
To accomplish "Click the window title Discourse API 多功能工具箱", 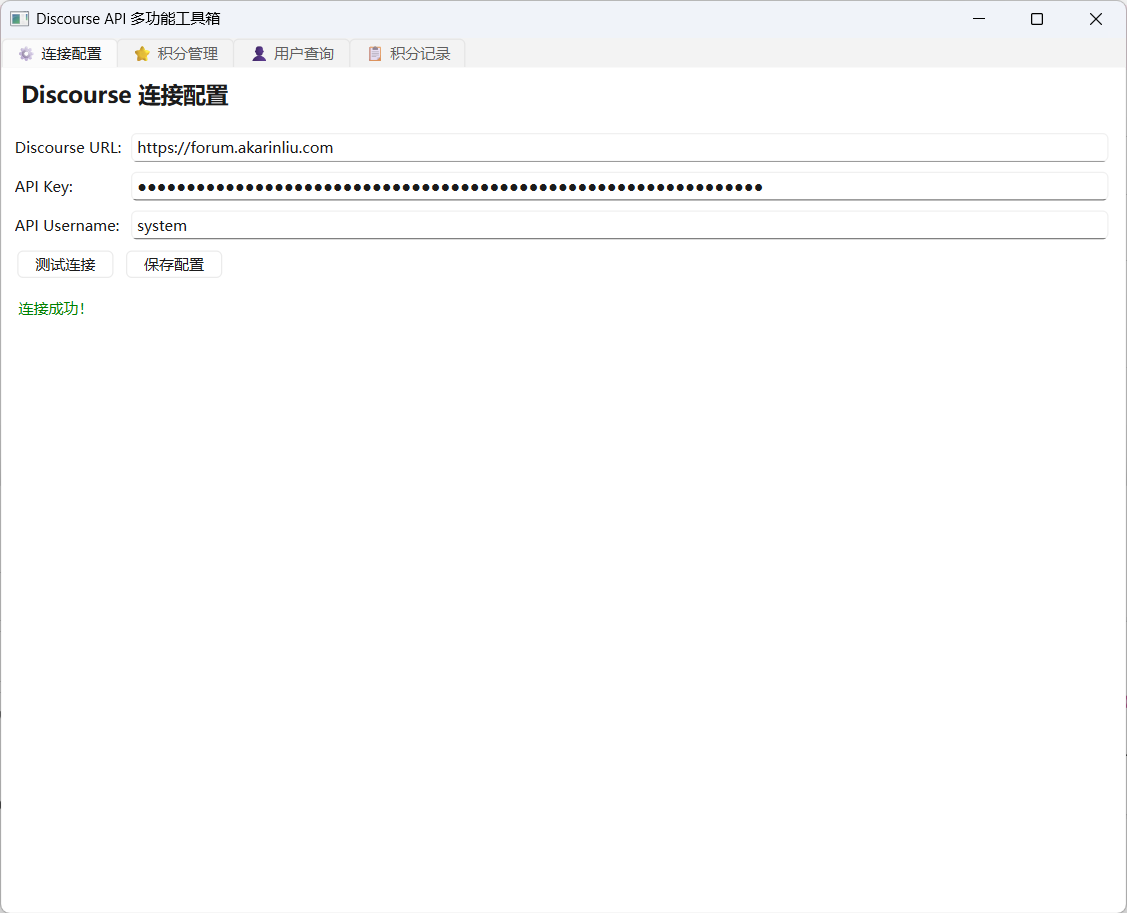I will [128, 19].
